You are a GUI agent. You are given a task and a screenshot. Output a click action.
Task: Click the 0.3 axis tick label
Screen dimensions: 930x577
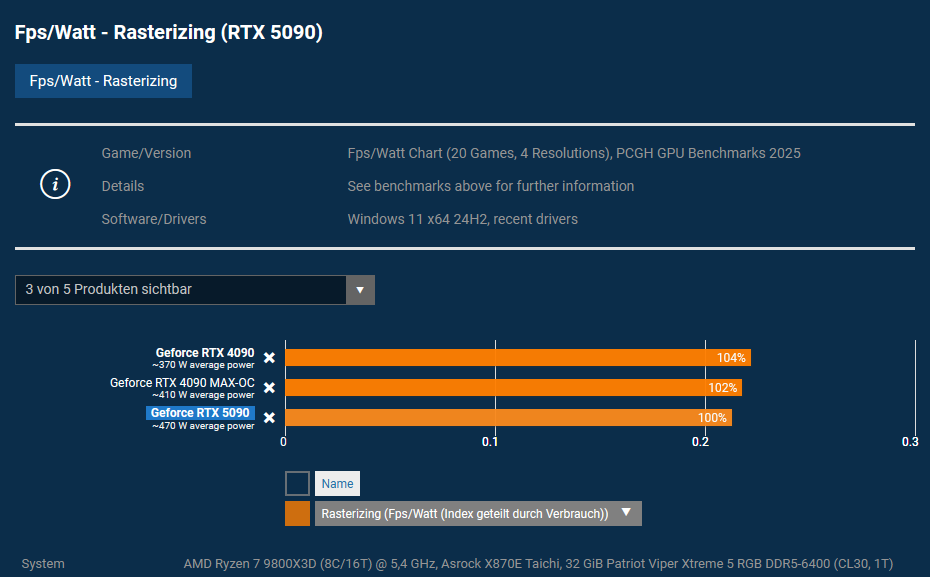pyautogui.click(x=910, y=442)
